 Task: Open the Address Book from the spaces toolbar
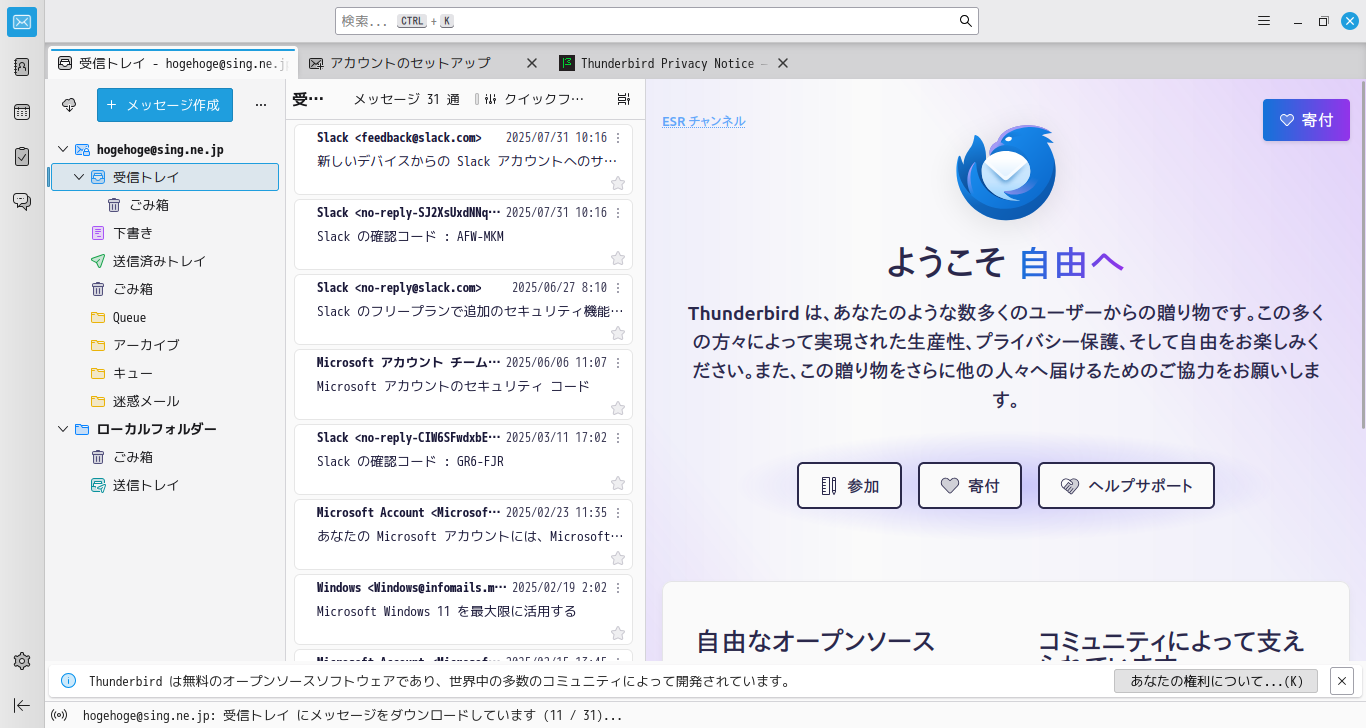click(x=21, y=66)
